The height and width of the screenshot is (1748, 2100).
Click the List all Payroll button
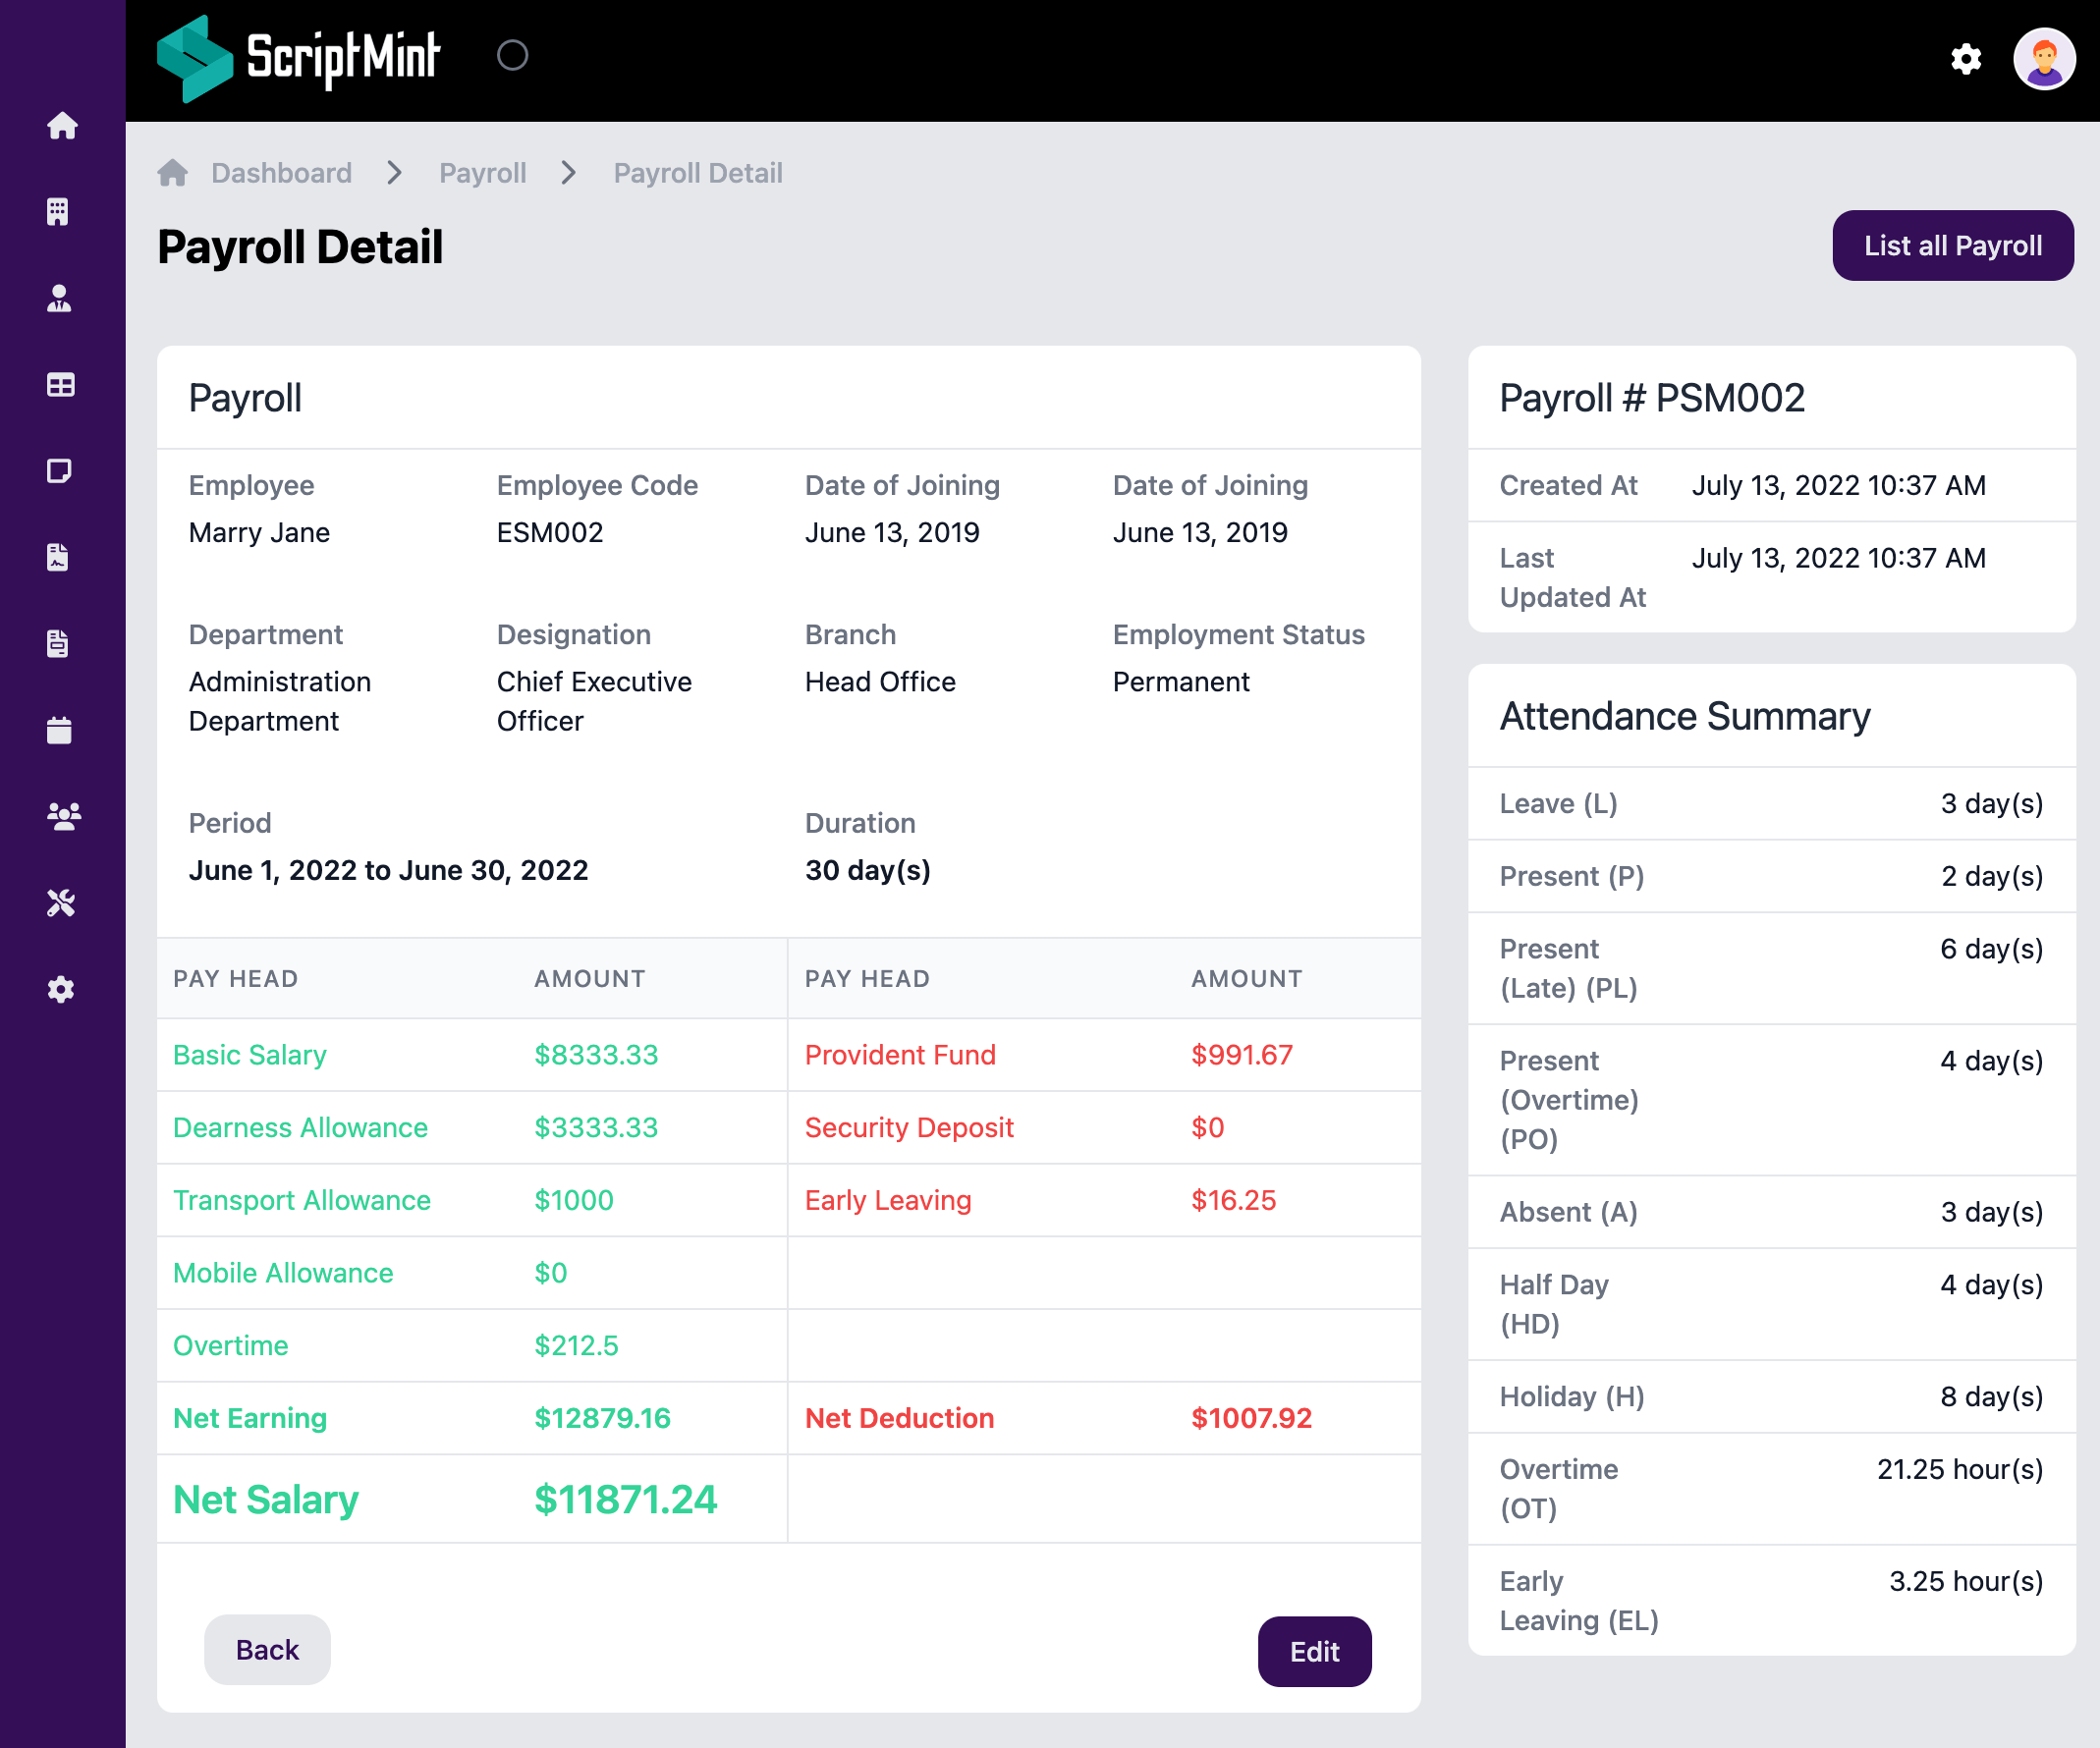[x=1952, y=245]
